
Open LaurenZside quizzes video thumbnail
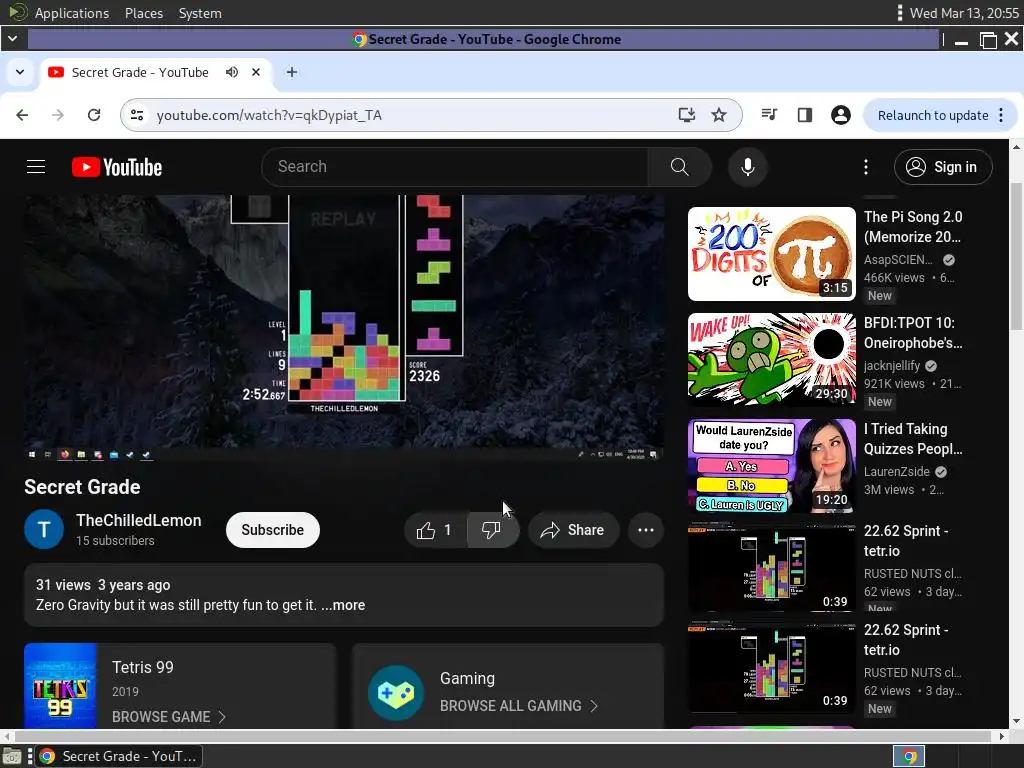click(x=771, y=466)
